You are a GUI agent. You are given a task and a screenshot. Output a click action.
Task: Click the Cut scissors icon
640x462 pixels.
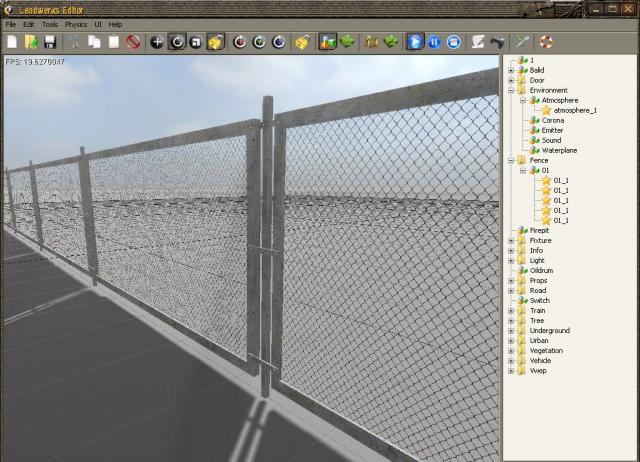click(73, 42)
